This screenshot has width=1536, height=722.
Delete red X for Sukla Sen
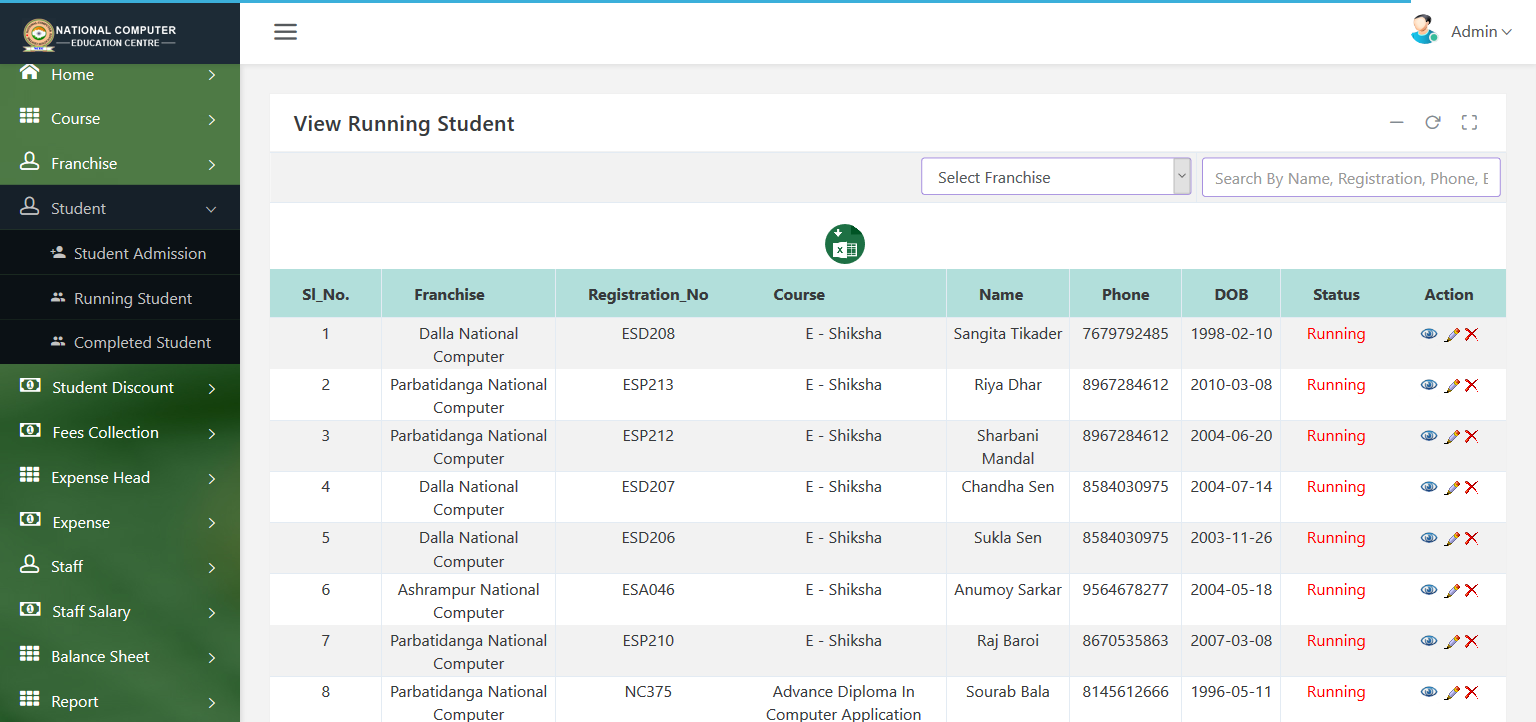click(1471, 538)
